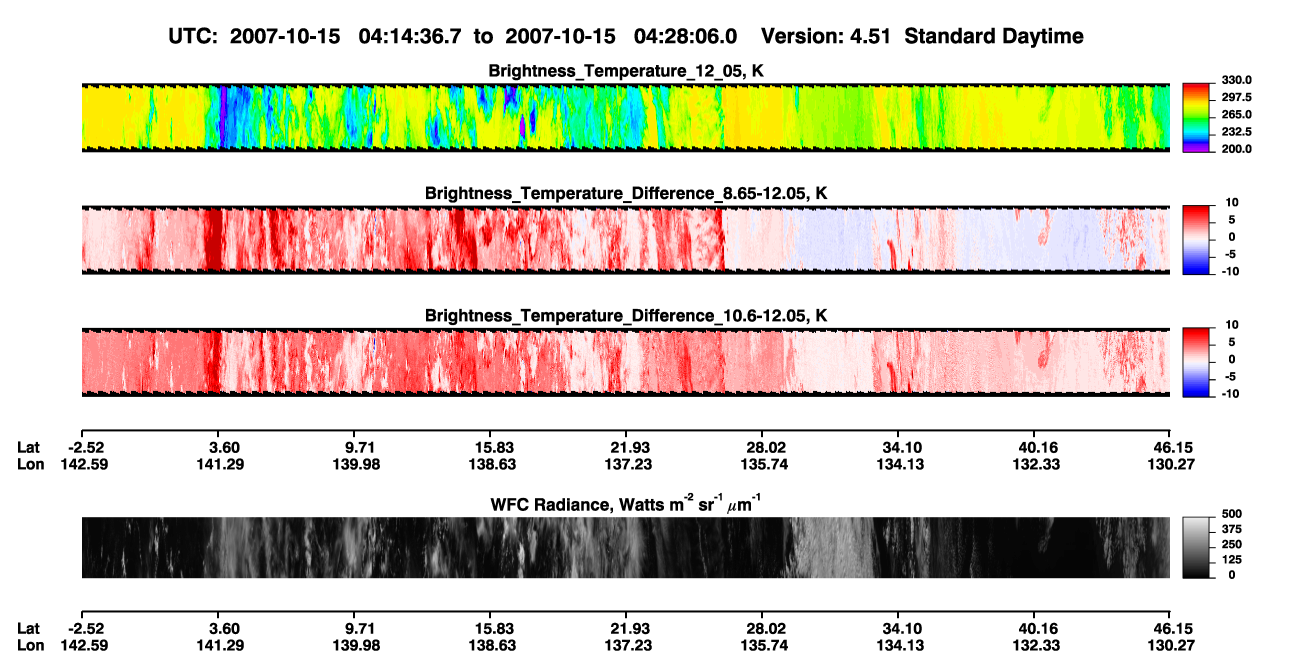Click the WFC Radiance plot title
Image resolution: width=1300 pixels, height=667 pixels.
(x=626, y=503)
